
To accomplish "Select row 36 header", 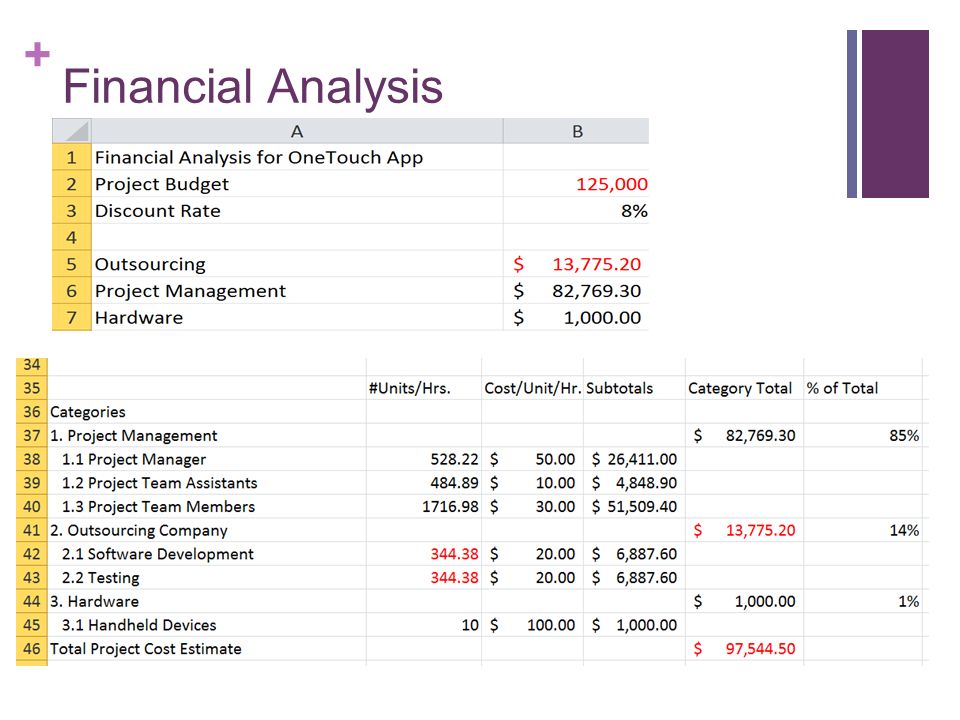I will 32,412.
